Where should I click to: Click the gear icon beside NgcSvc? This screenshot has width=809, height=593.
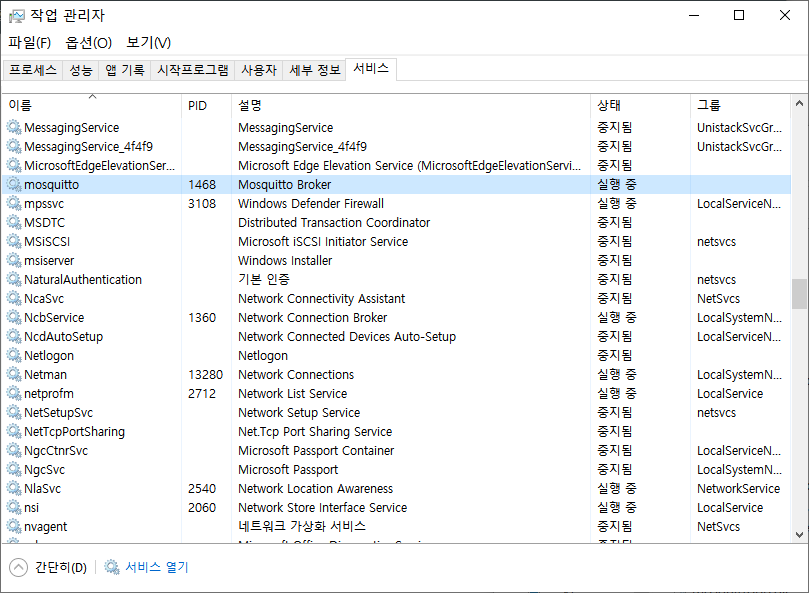14,469
